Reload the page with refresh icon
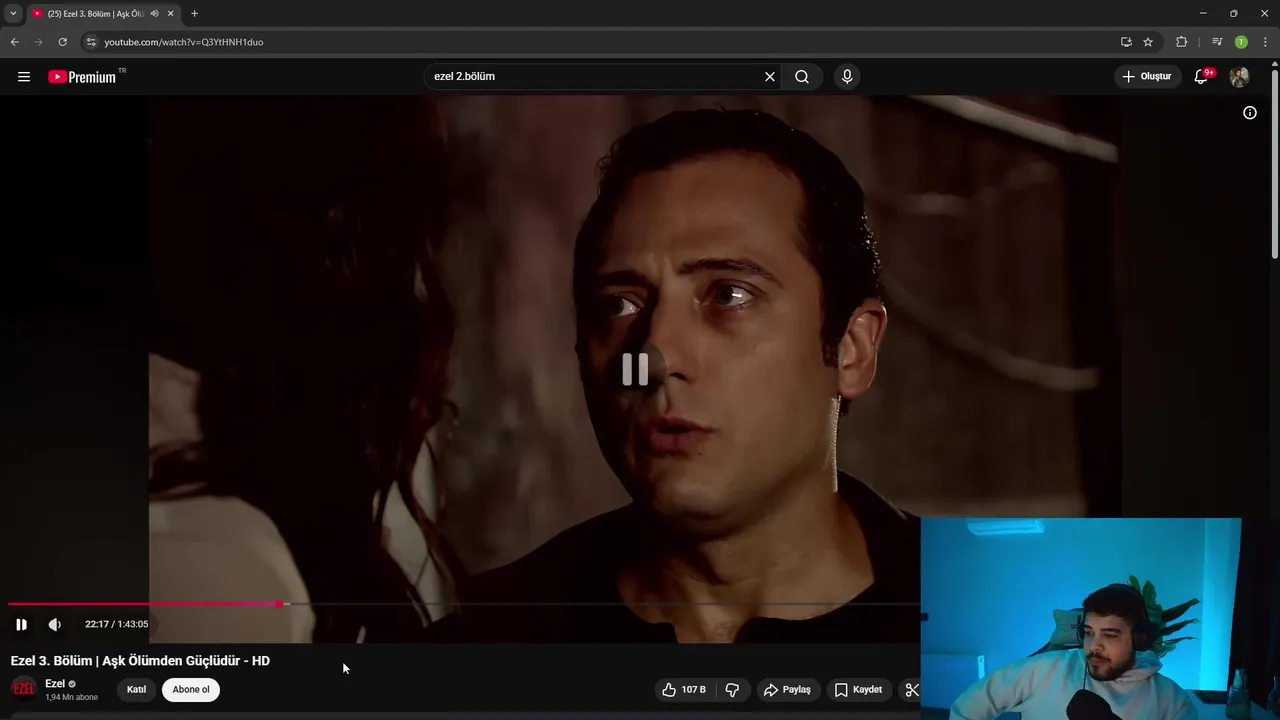 [x=62, y=42]
